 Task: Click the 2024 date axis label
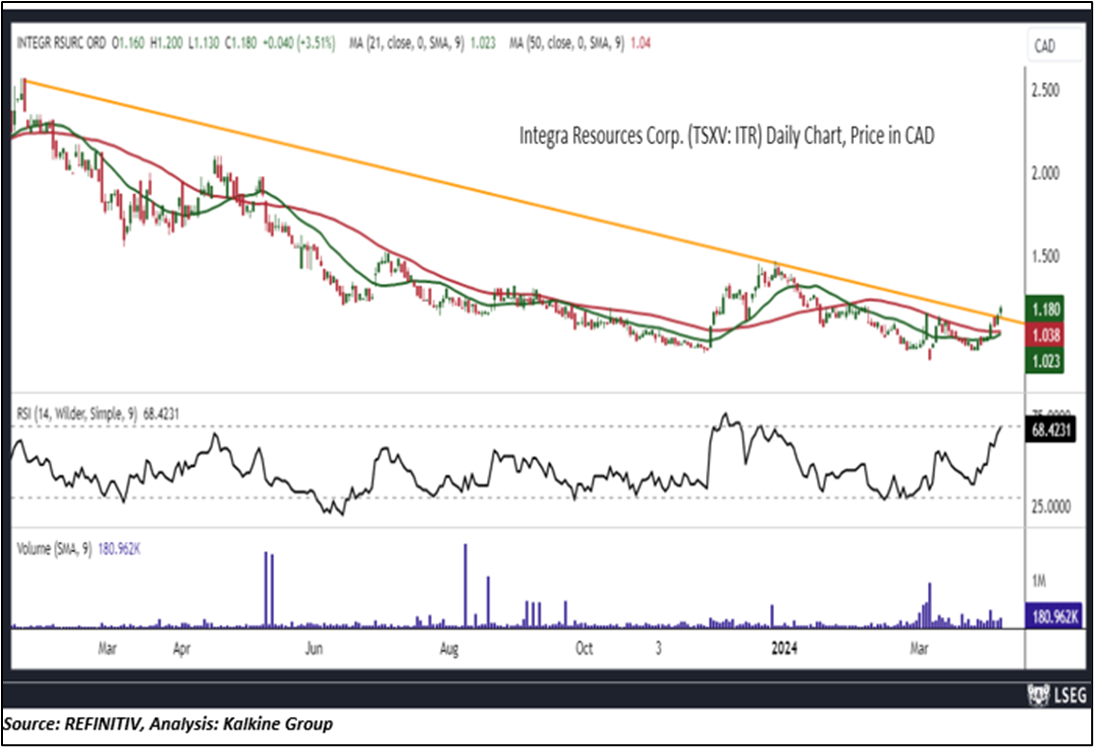(784, 649)
